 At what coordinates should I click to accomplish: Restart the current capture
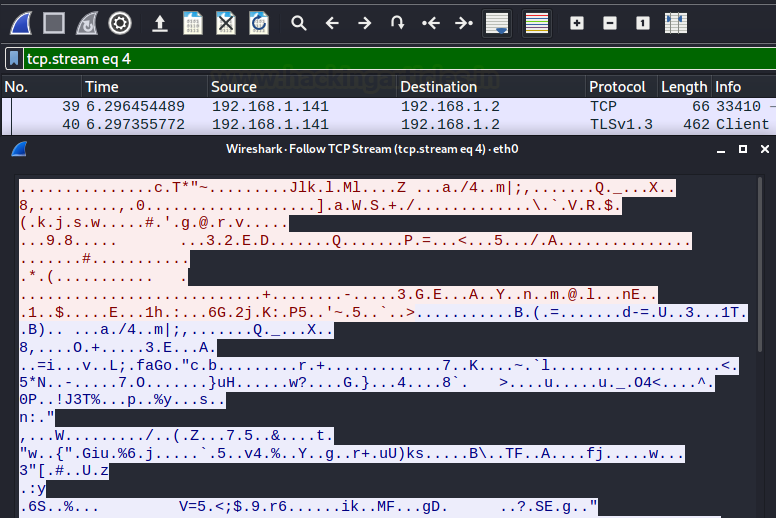tap(87, 22)
